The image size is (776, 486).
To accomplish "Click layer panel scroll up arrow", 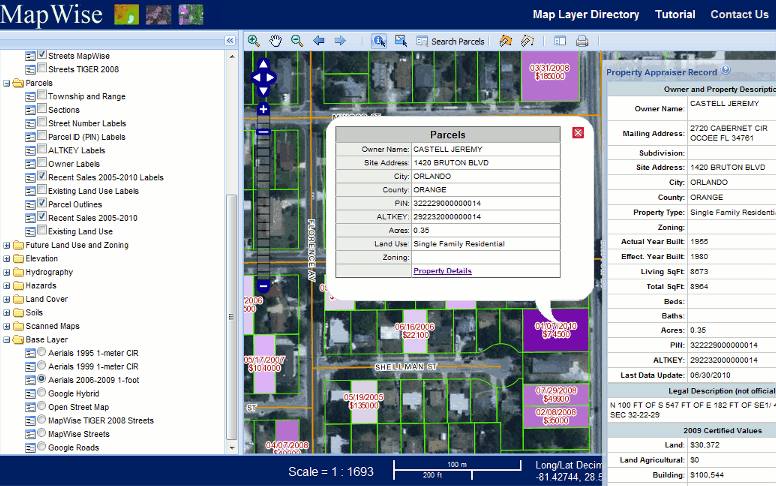I will (232, 57).
